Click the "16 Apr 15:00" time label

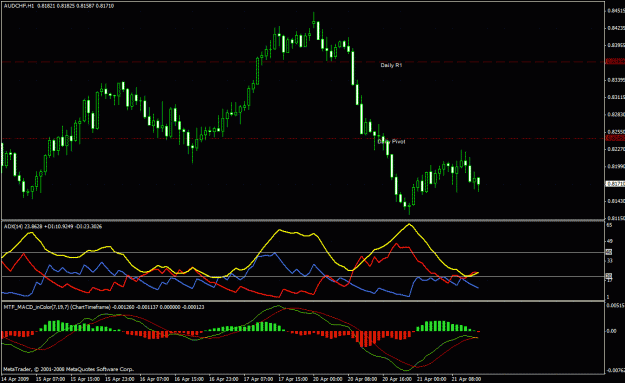click(189, 379)
